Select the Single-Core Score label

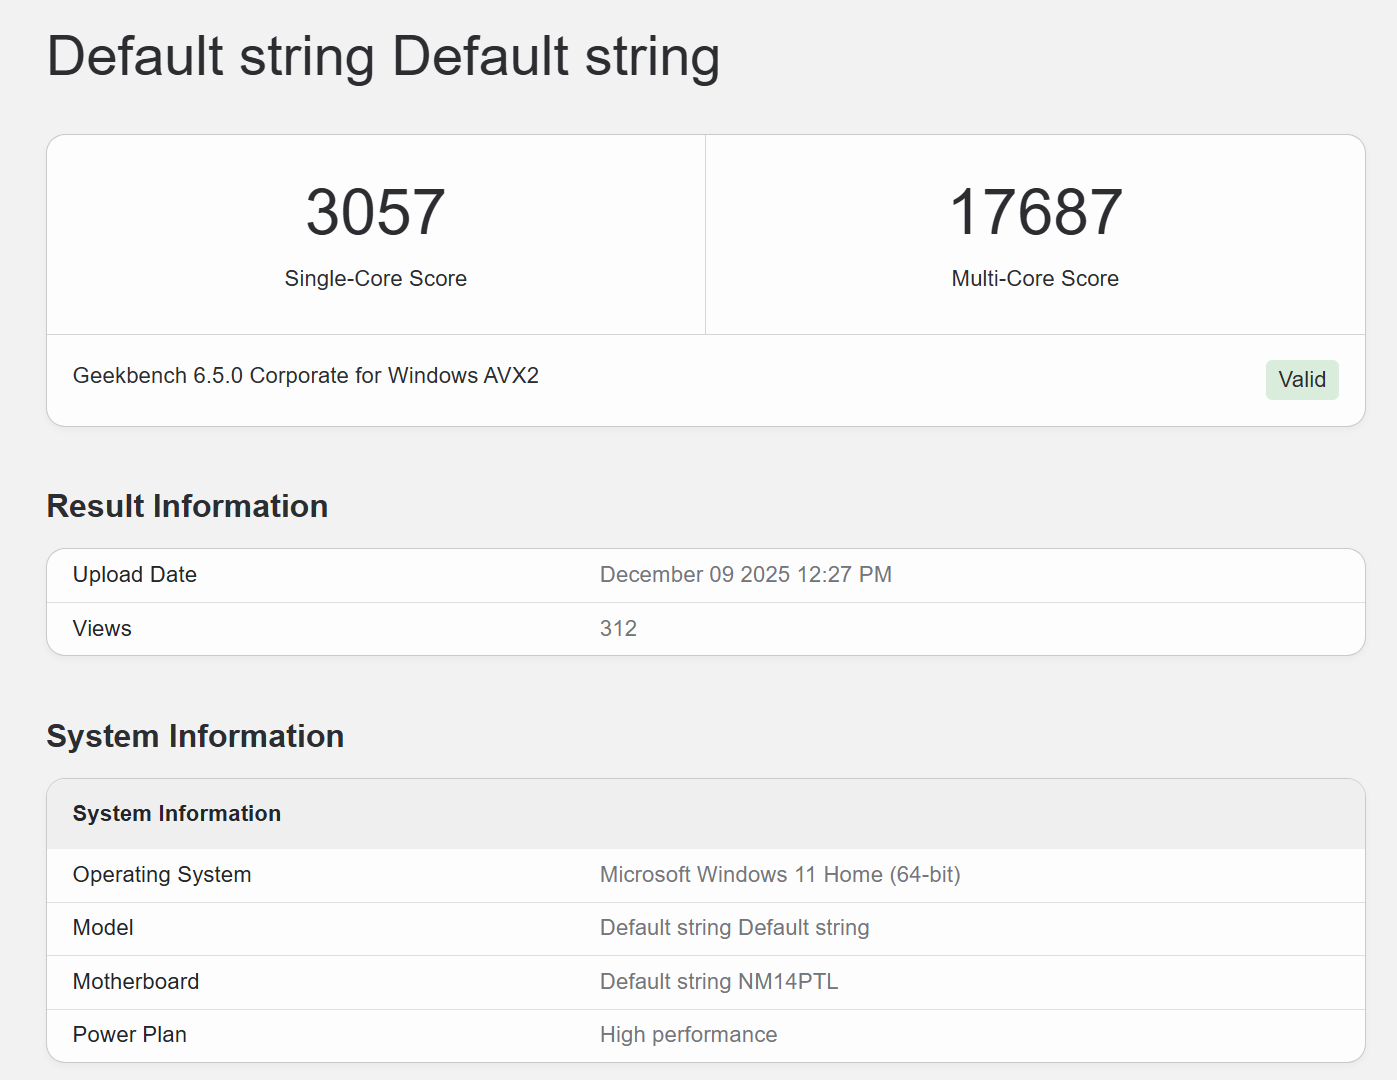point(375,279)
